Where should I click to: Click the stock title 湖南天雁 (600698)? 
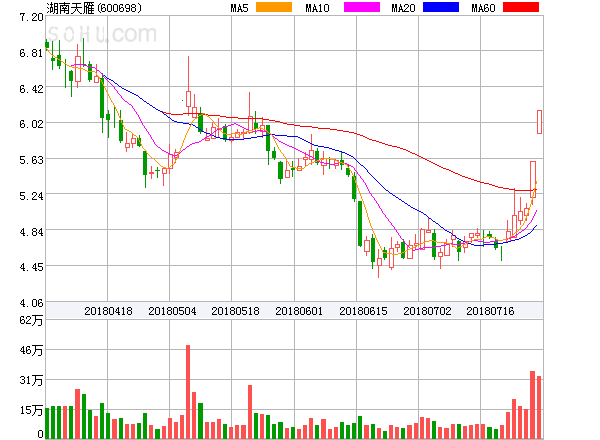(x=94, y=8)
